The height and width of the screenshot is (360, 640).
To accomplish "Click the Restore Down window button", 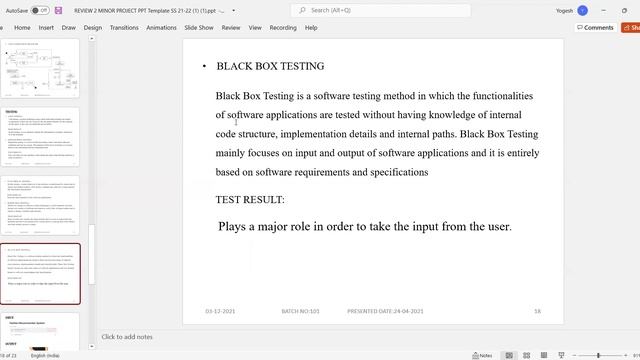I will coord(624,11).
